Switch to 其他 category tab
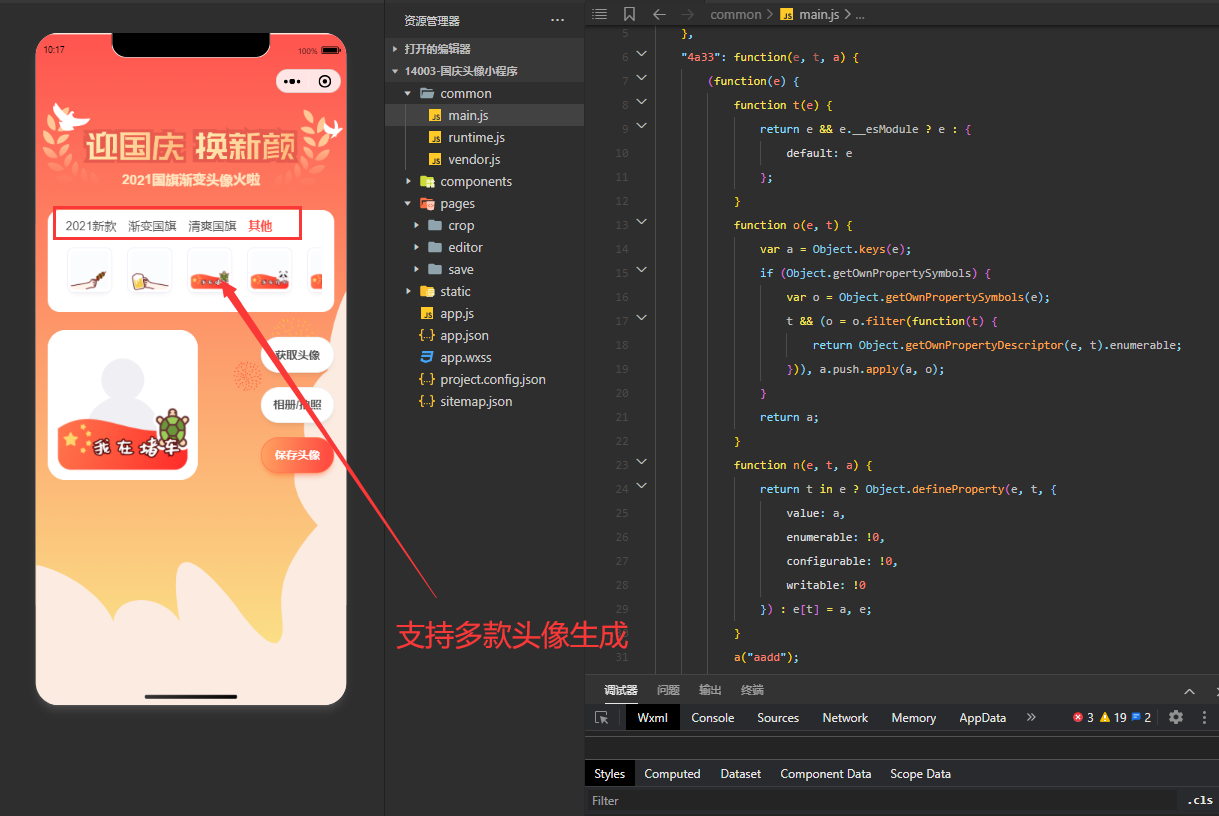Image resolution: width=1219 pixels, height=816 pixels. pos(260,226)
